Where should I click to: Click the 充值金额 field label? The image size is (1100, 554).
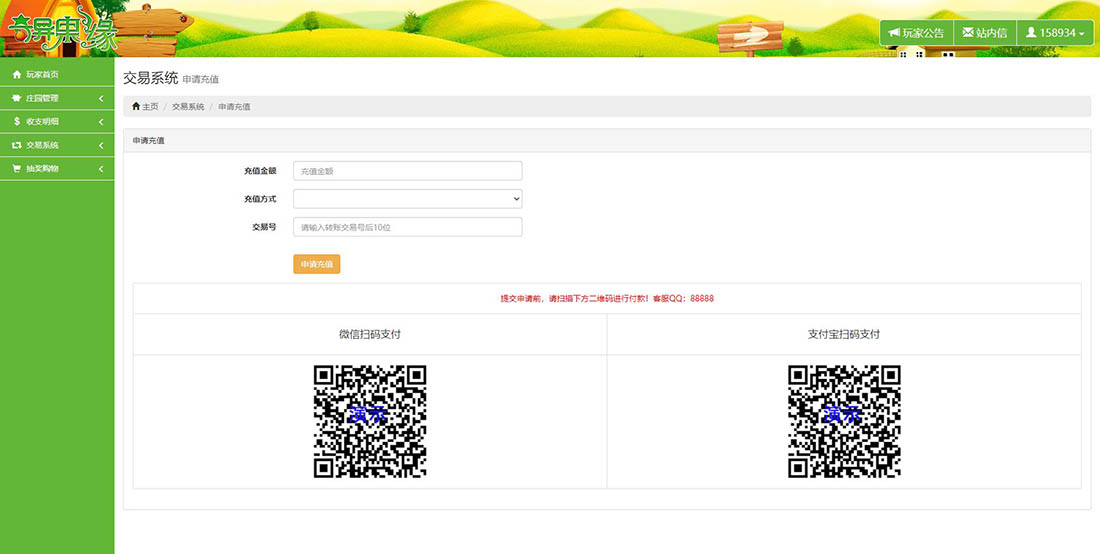[x=260, y=171]
